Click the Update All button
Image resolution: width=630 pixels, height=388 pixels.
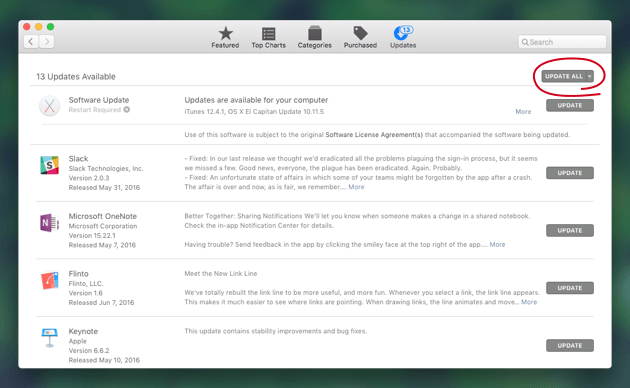tap(563, 76)
